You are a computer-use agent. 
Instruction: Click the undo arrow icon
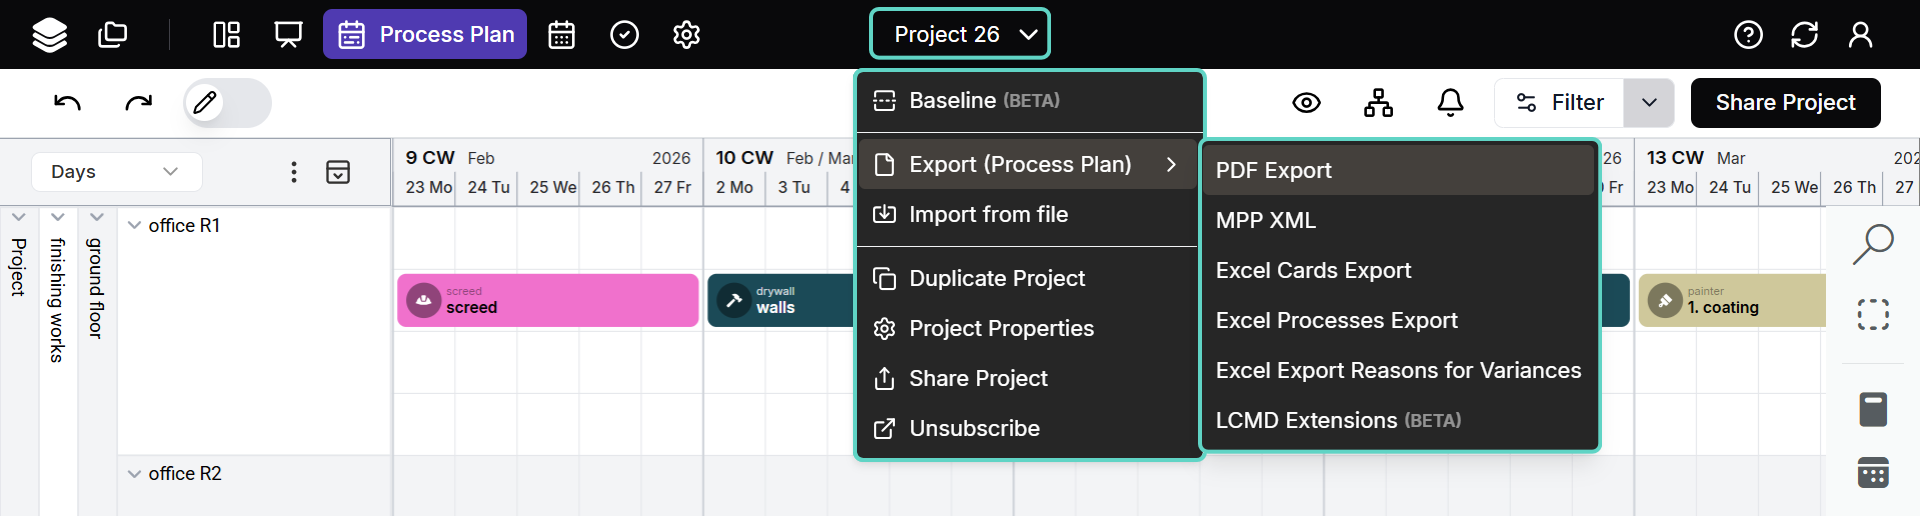(67, 102)
